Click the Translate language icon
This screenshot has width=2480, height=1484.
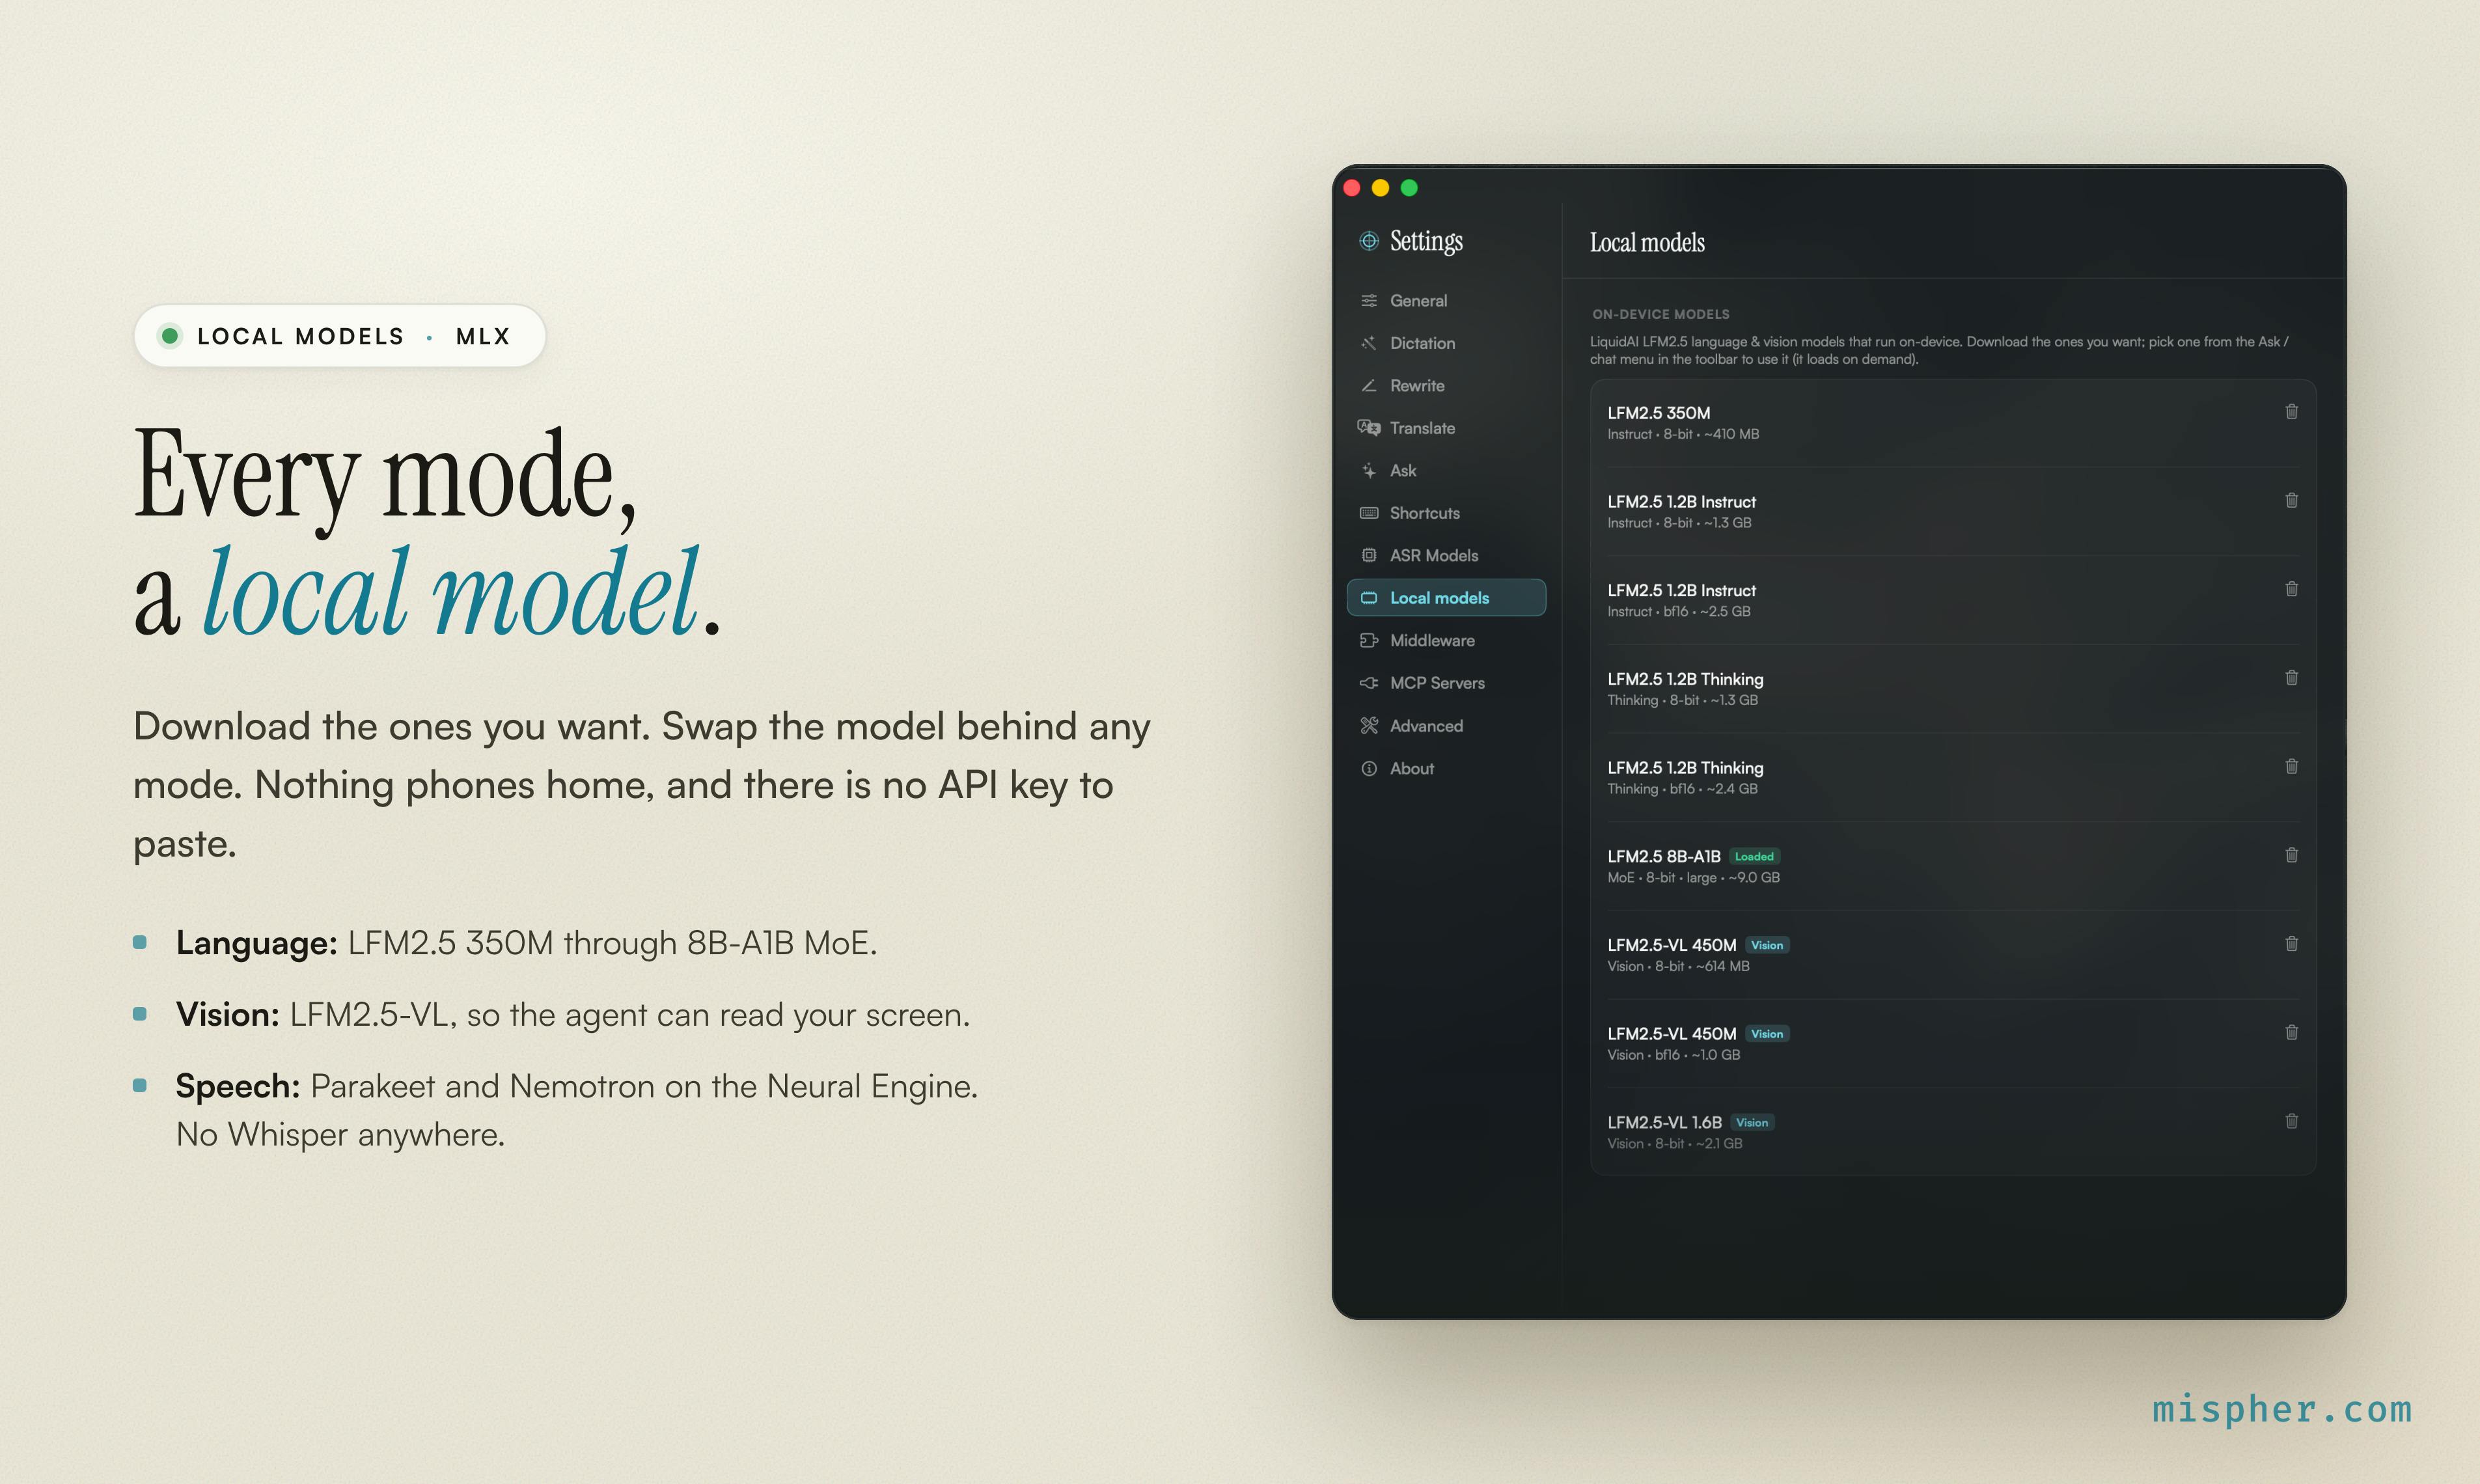pos(1369,428)
